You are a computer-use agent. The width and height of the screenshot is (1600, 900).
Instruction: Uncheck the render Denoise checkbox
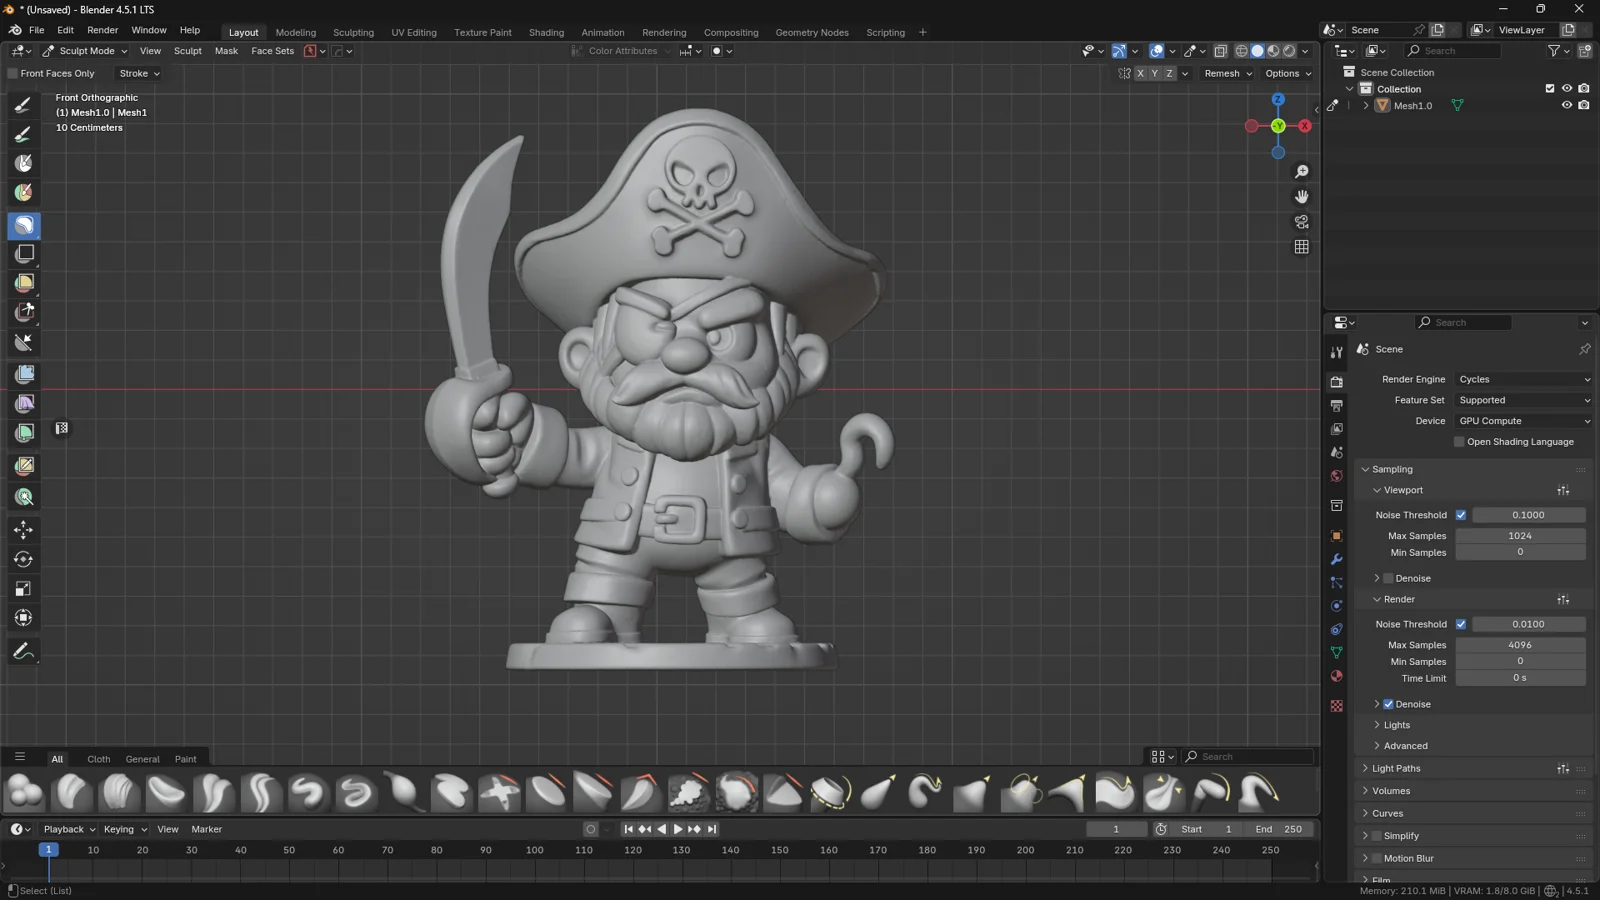1388,704
